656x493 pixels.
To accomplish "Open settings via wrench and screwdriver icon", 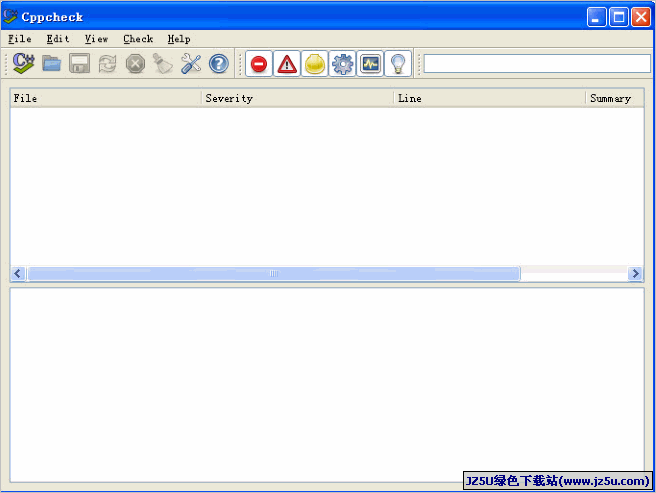I will (x=191, y=64).
